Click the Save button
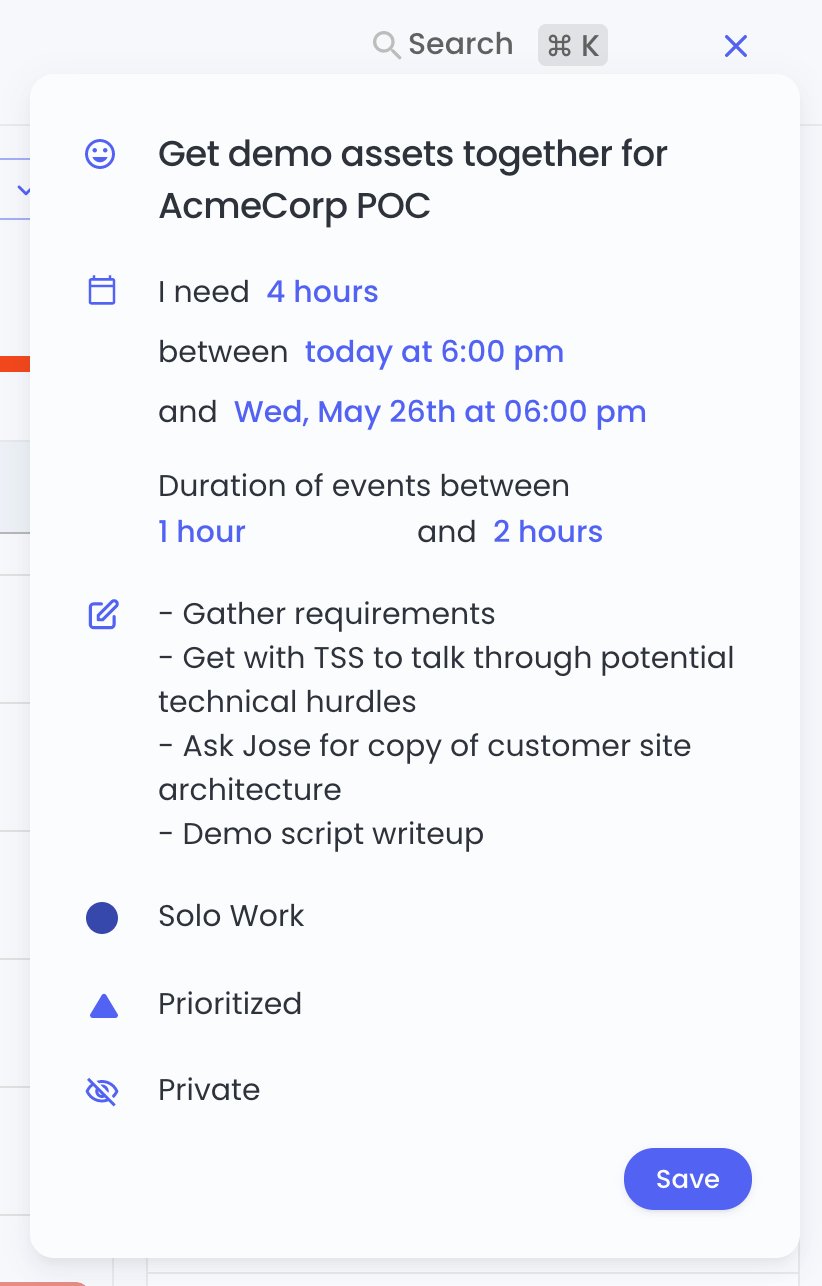 [x=688, y=1179]
